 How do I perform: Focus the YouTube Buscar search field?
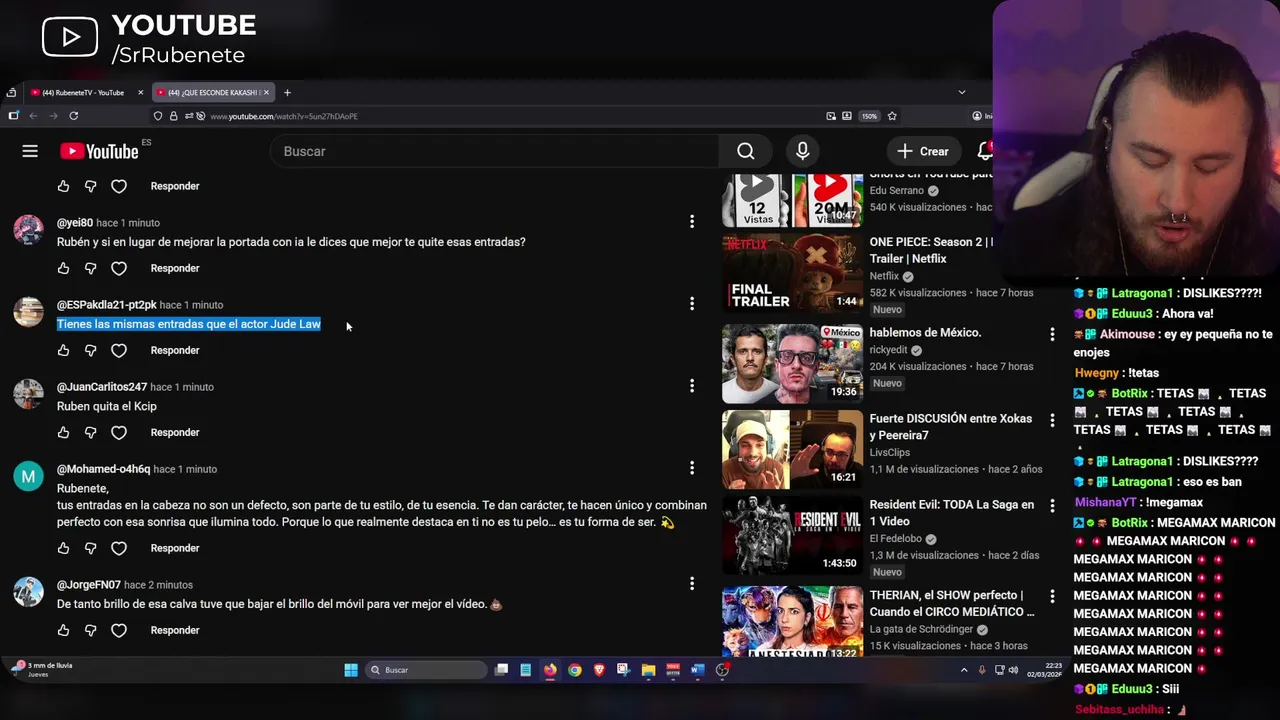495,151
